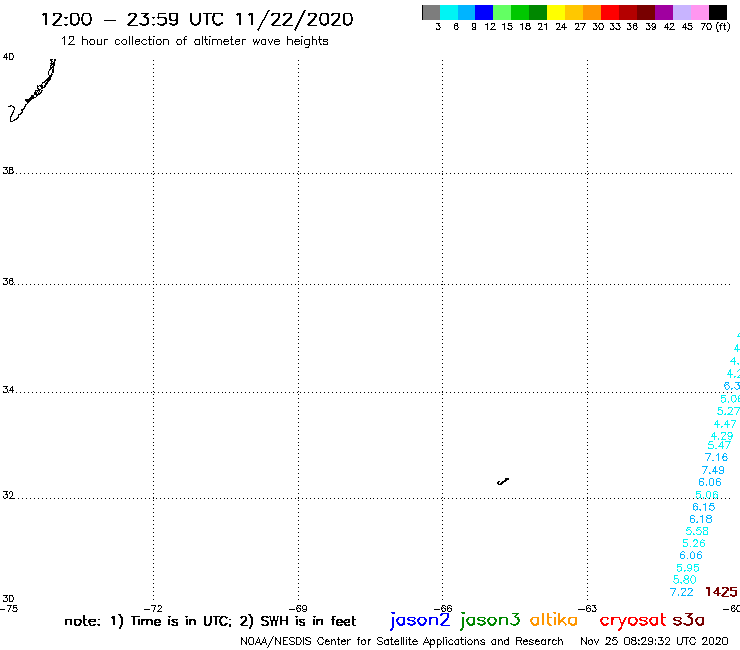Click the yellow swatch in the color legend

[556, 12]
